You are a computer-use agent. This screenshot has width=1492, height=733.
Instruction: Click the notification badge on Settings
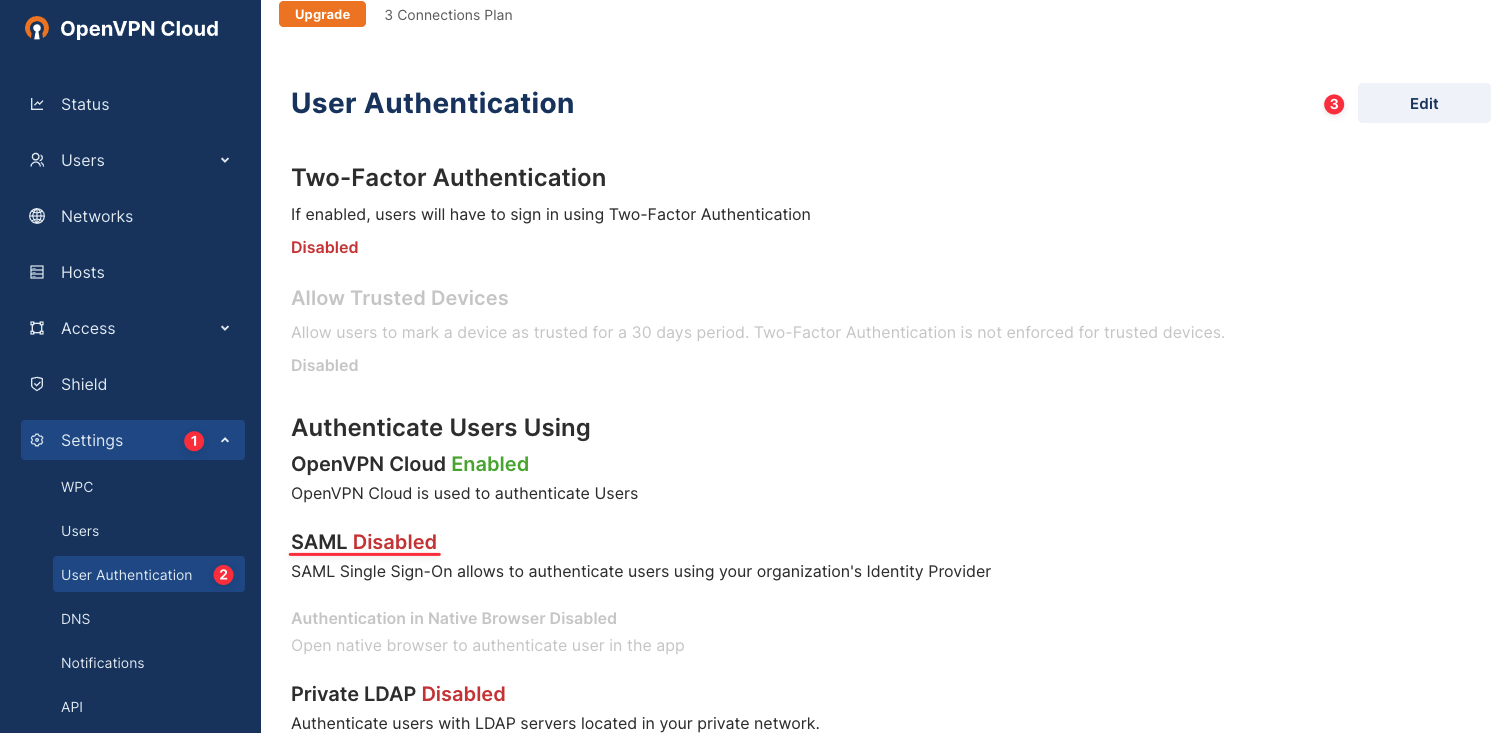click(193, 440)
